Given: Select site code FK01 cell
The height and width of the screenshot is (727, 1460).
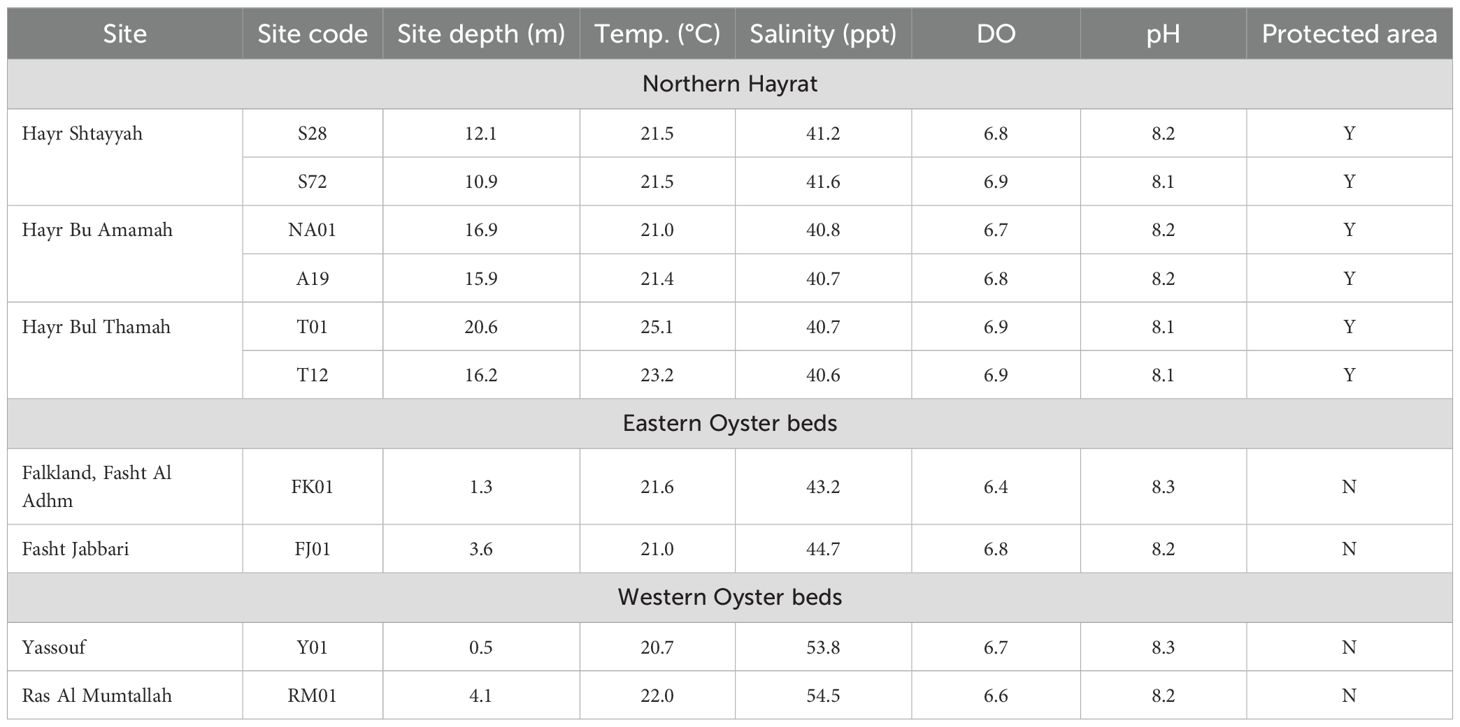Looking at the screenshot, I should [312, 486].
